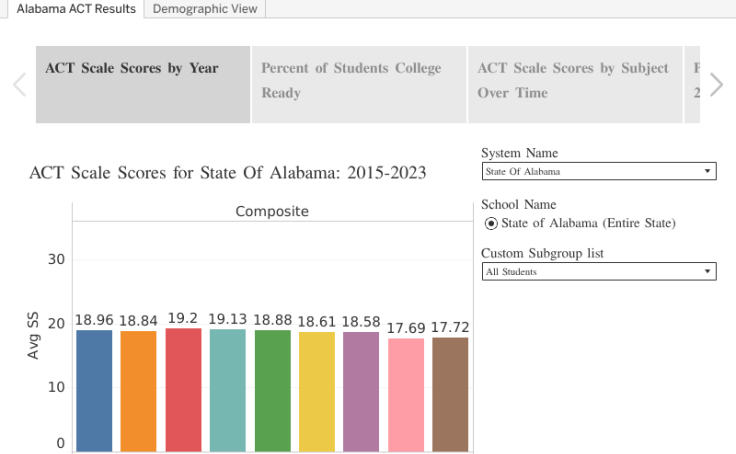The image size is (736, 454).
Task: Click the yellow bar showing 18.61
Action: point(317,390)
